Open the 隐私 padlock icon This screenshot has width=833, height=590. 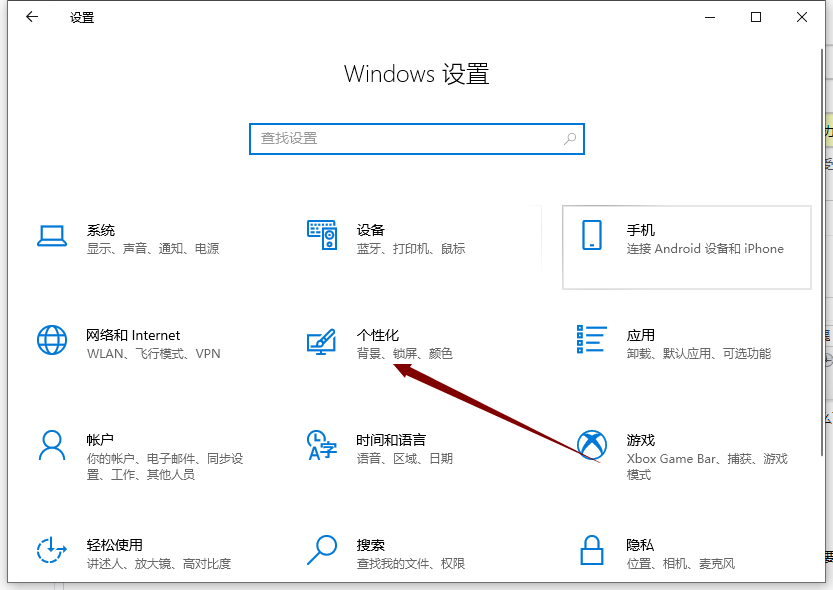pos(591,550)
